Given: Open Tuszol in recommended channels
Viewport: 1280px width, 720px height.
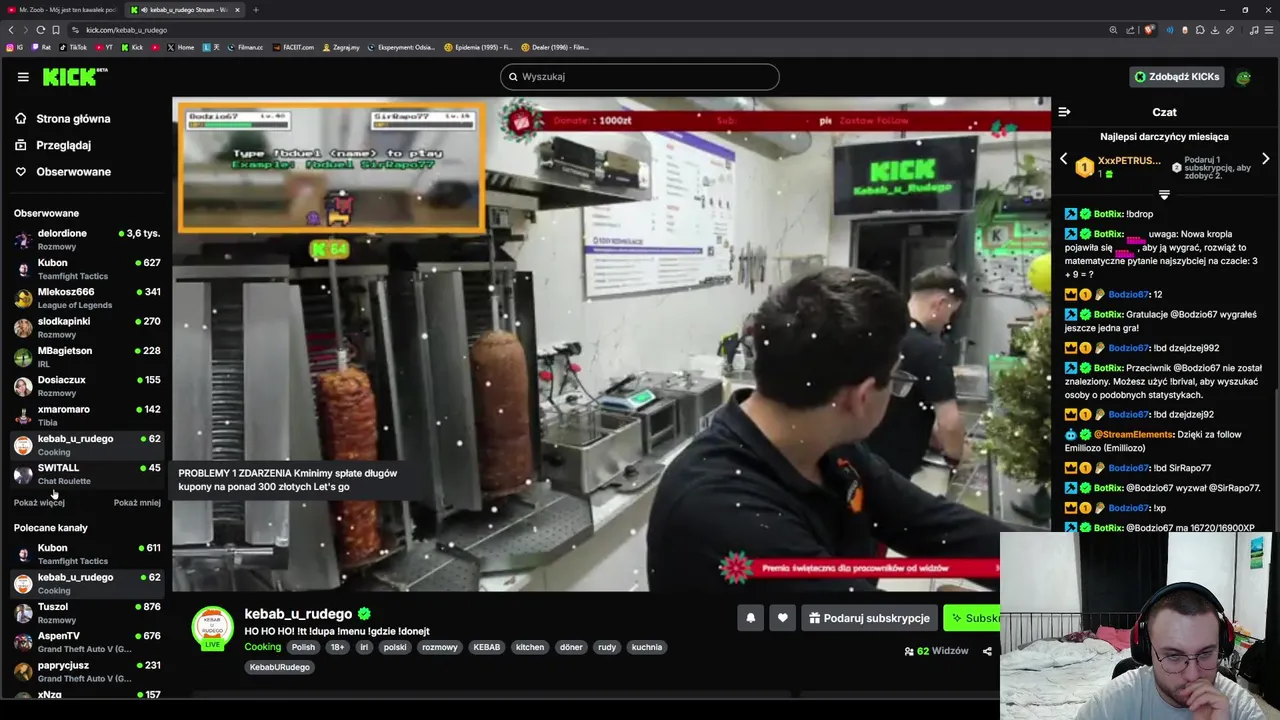Looking at the screenshot, I should click(87, 613).
